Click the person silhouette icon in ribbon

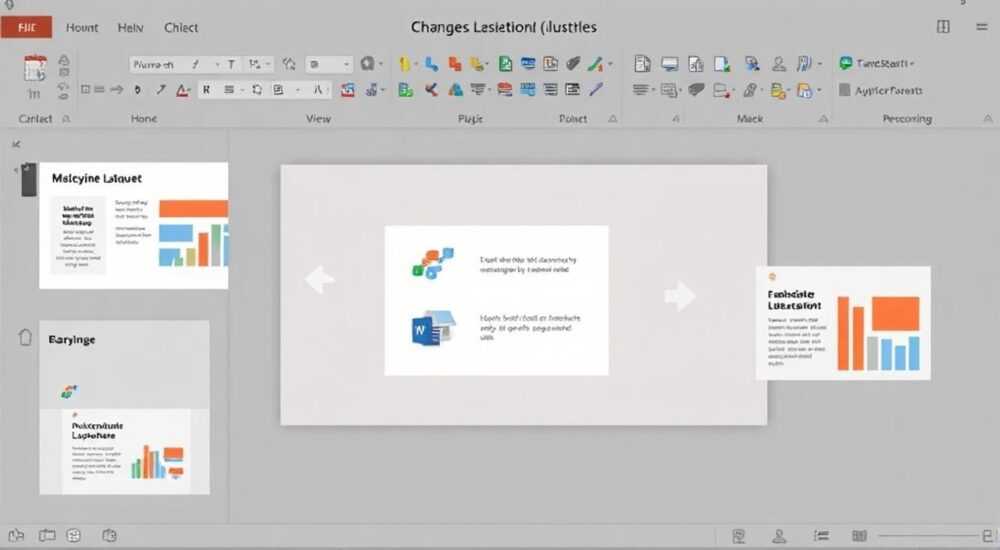pos(779,63)
